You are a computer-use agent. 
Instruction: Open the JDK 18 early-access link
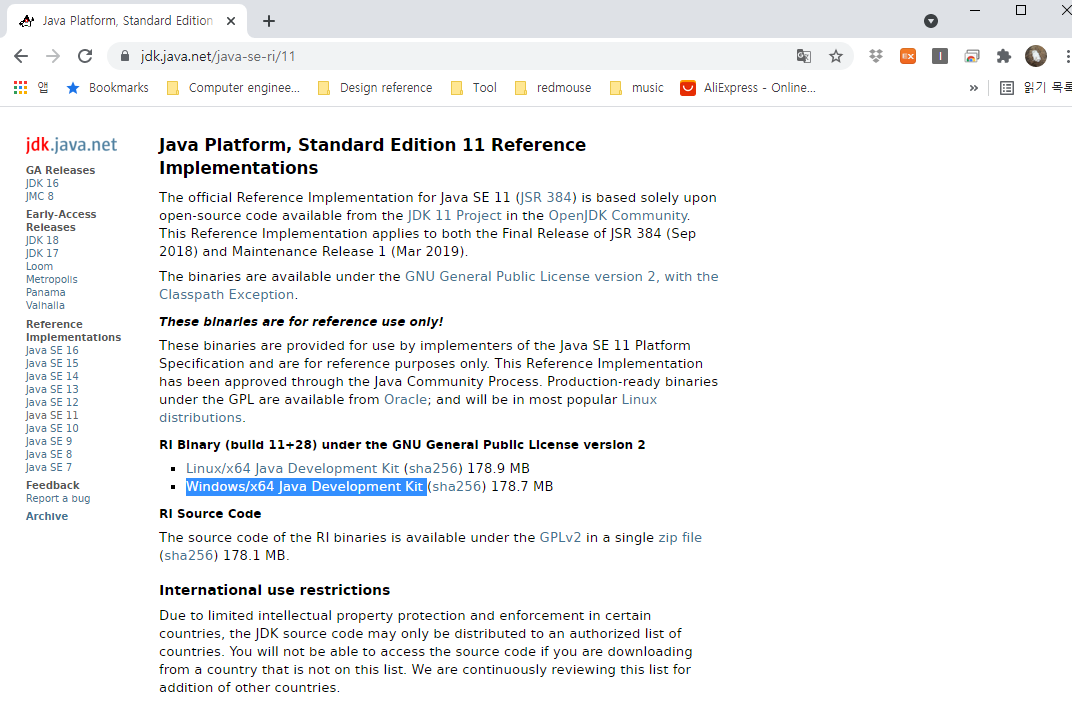point(42,240)
